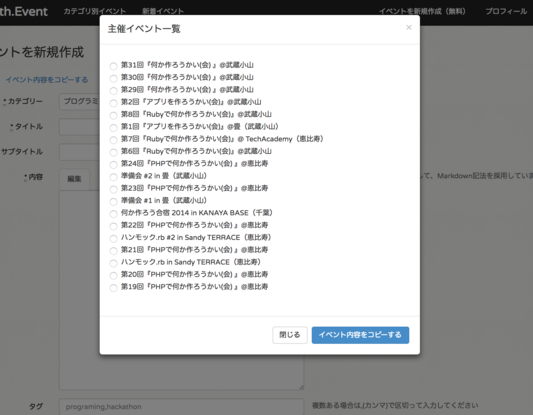Pick 第1回『アプリを作ろうかい(会)』@畳 radio

(113, 127)
